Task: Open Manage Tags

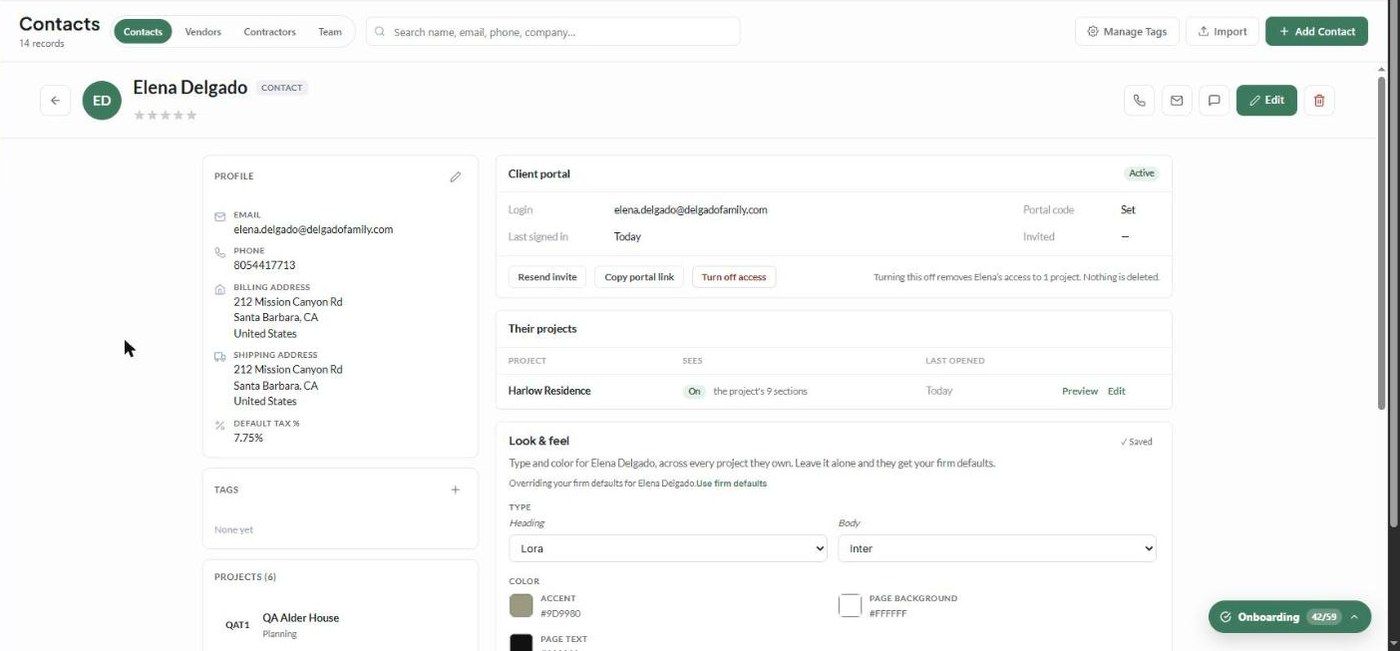Action: tap(1127, 31)
